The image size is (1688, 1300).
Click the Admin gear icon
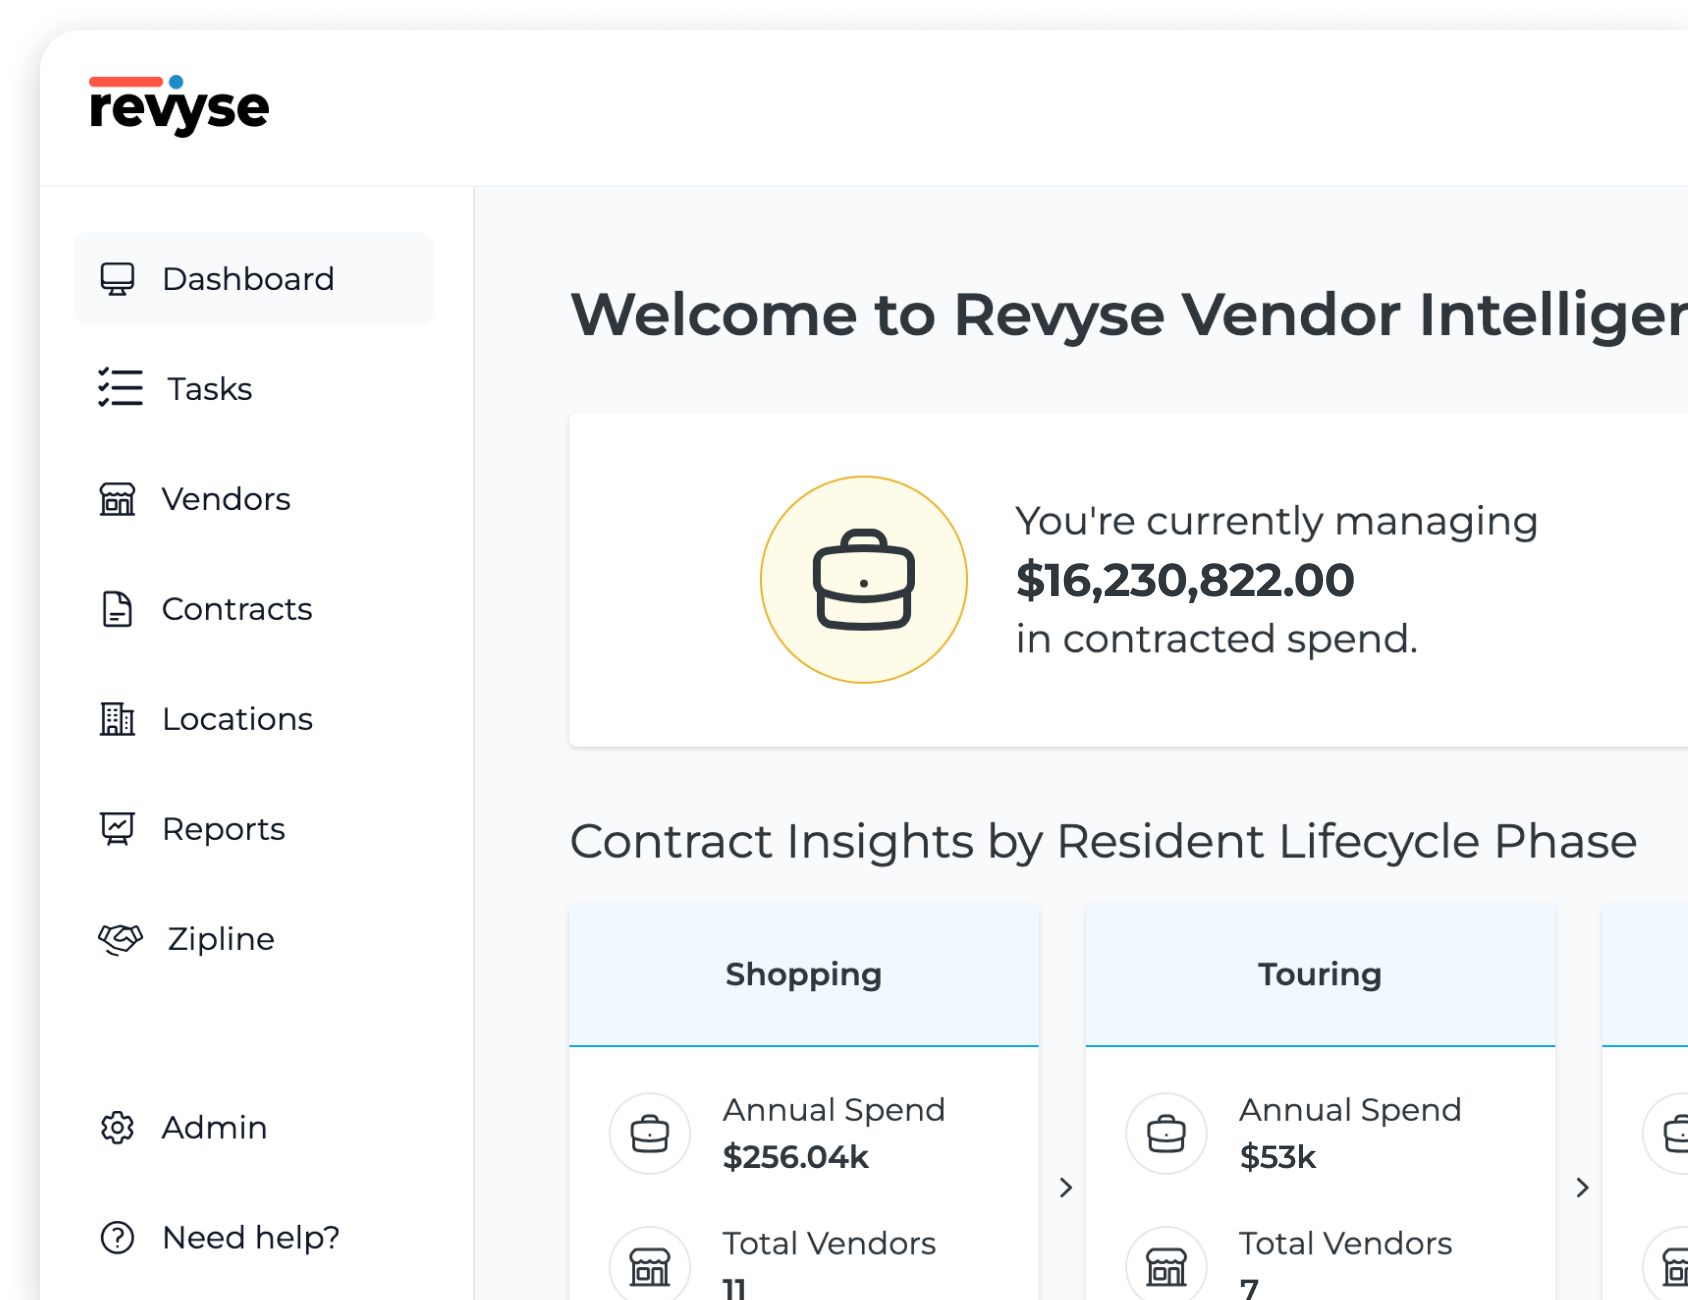coord(117,1127)
